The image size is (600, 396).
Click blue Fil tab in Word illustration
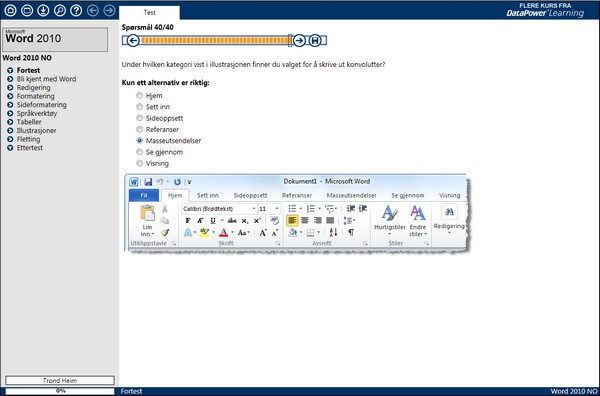coord(144,195)
